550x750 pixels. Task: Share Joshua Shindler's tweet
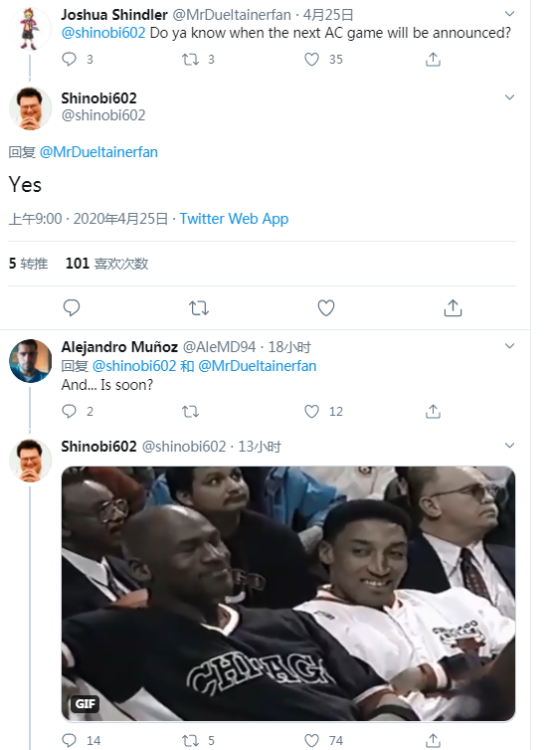433,59
